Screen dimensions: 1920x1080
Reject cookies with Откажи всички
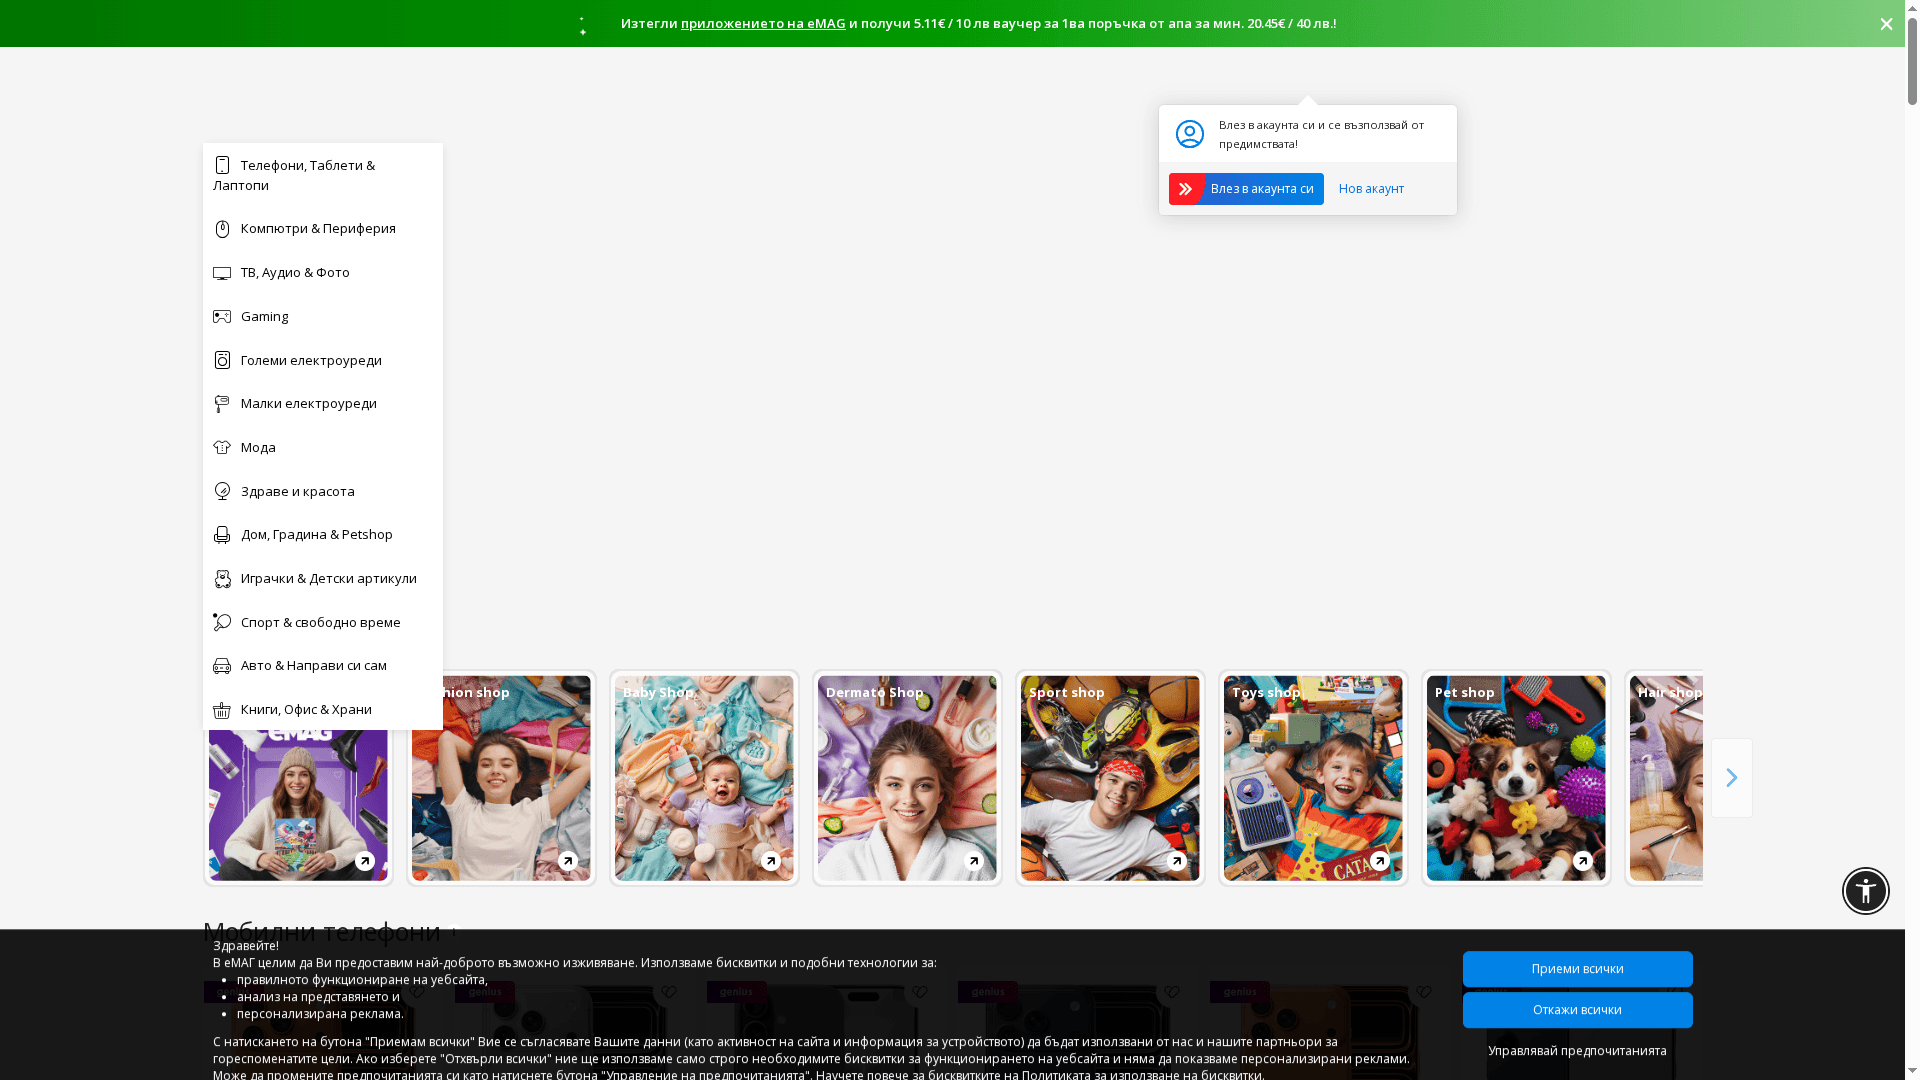point(1578,1010)
